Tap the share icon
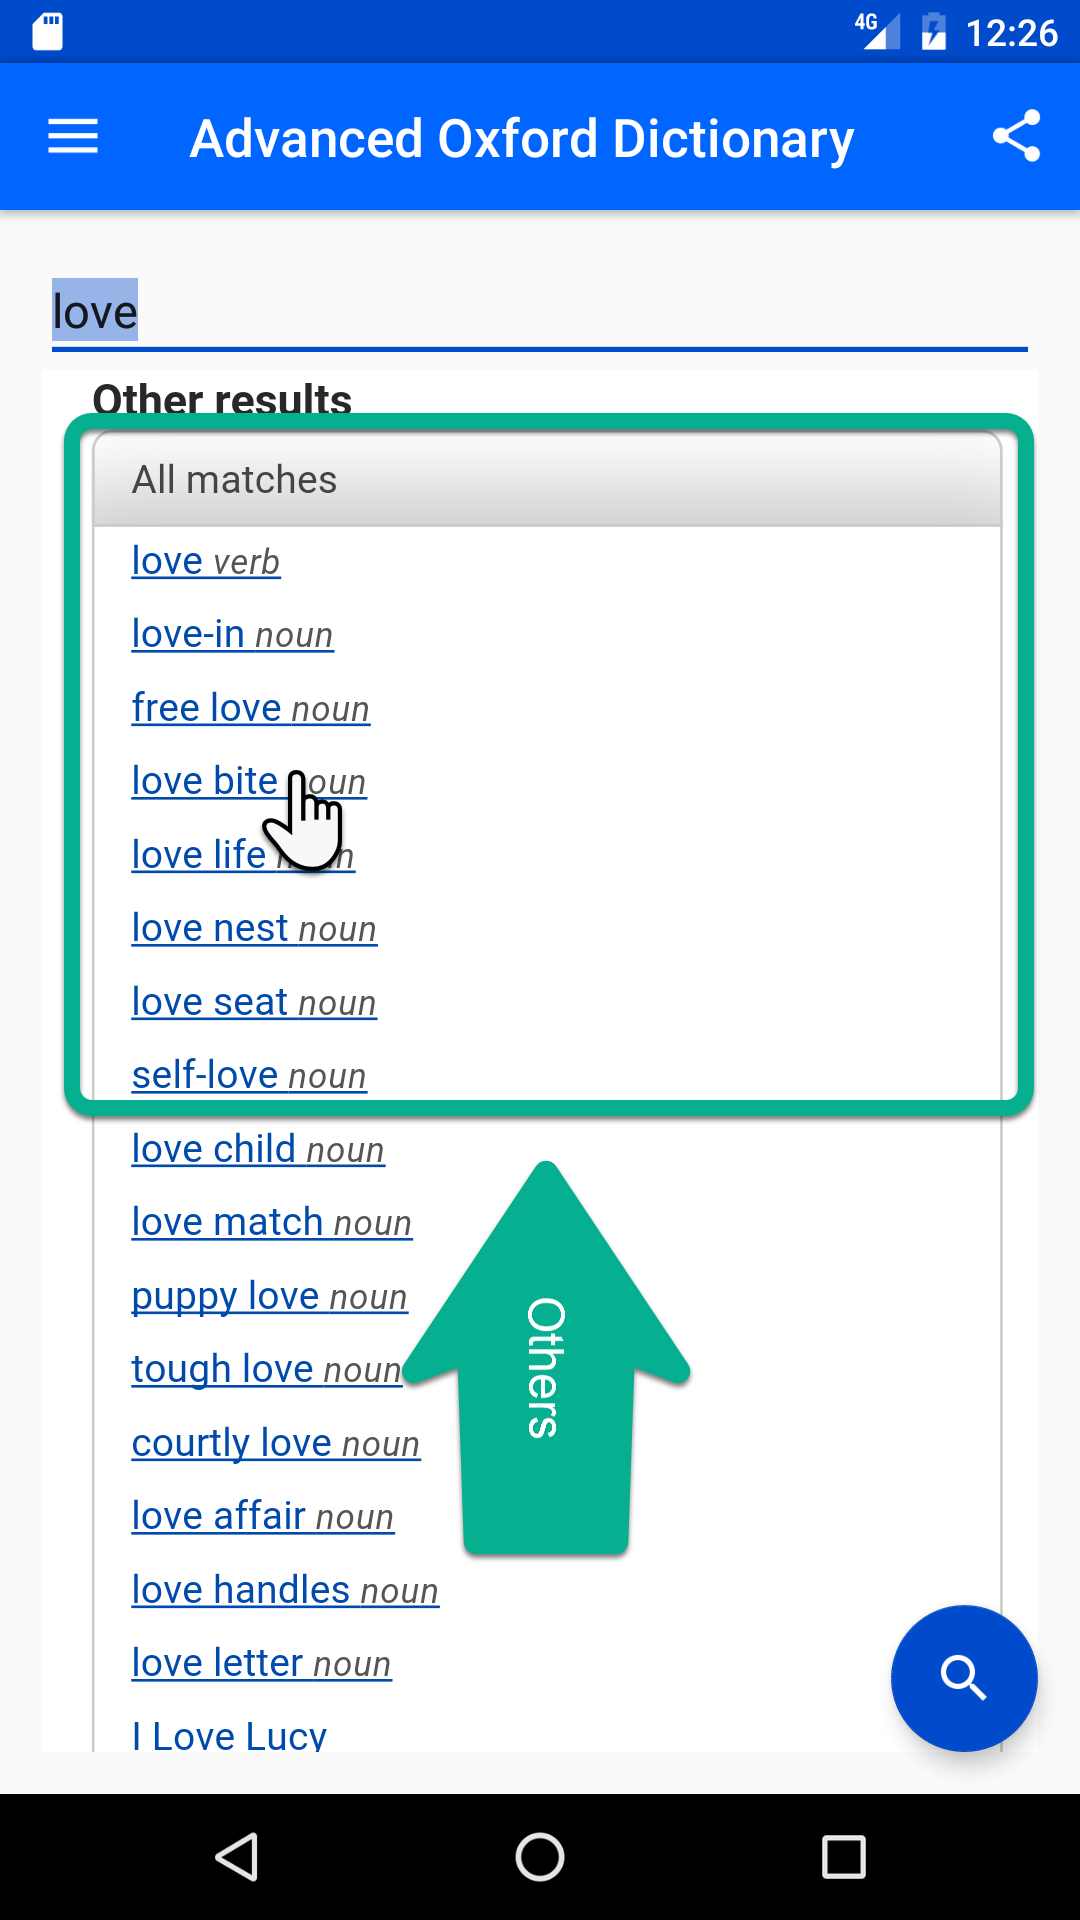 coord(1017,136)
